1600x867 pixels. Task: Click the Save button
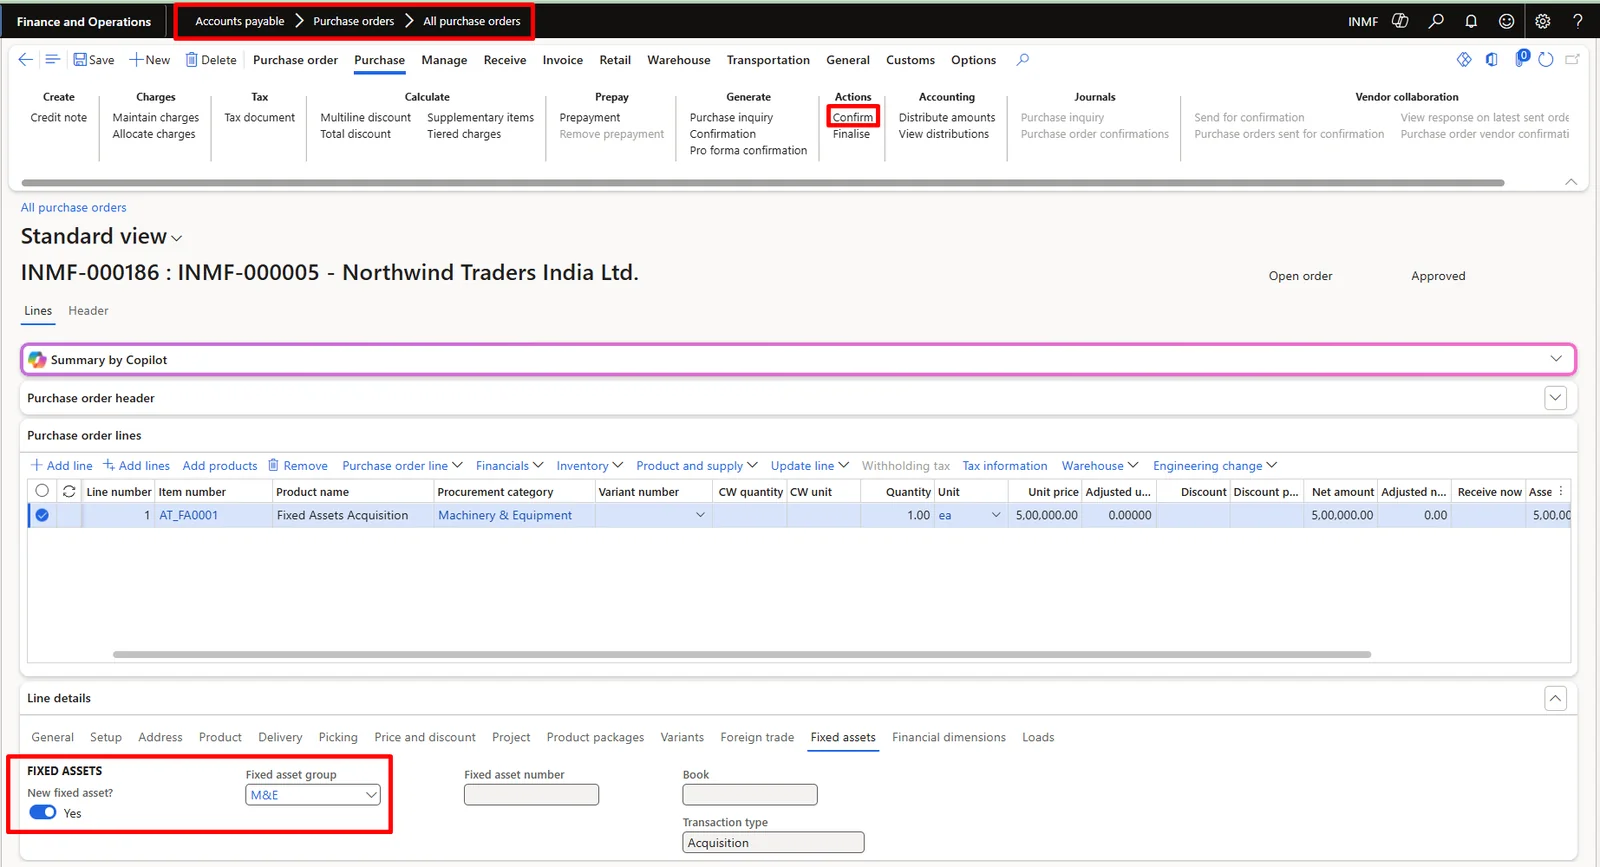94,60
